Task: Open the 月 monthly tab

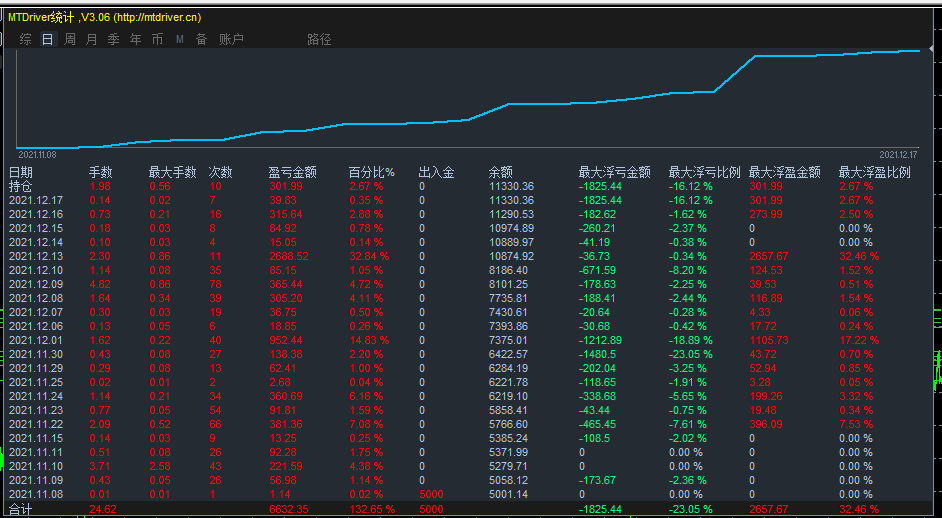Action: (x=91, y=40)
